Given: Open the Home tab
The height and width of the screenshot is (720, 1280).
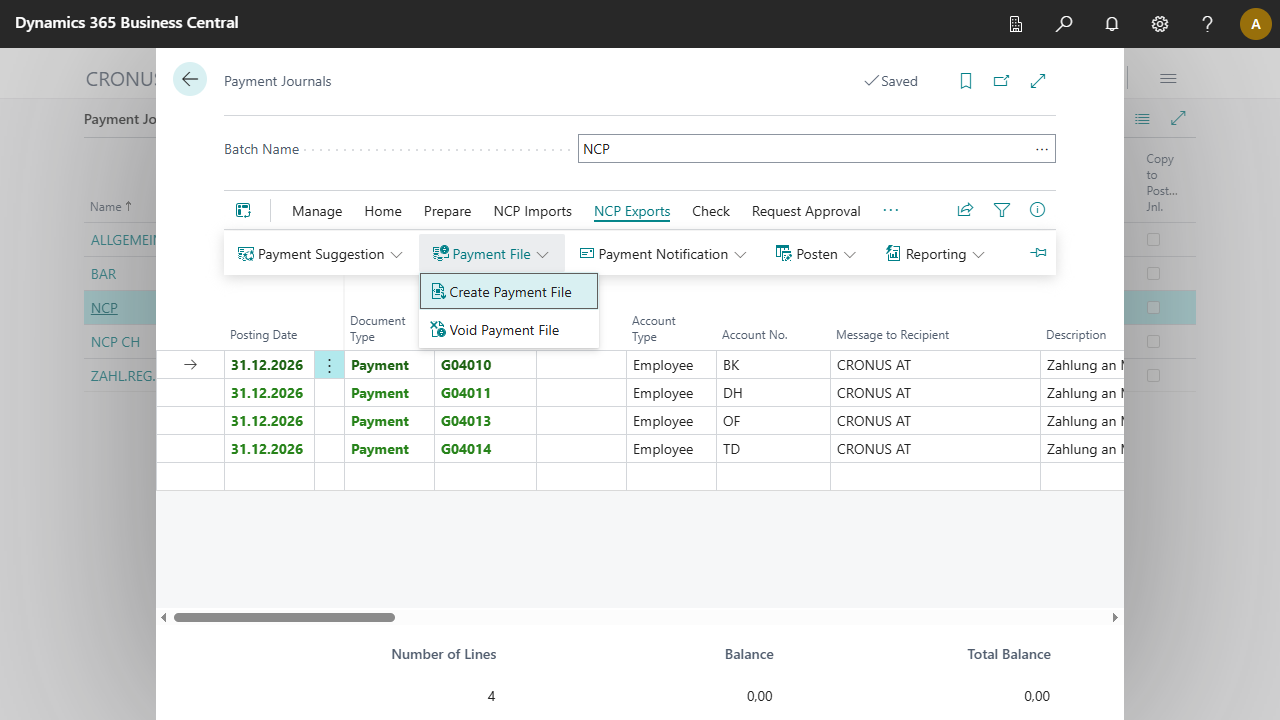Looking at the screenshot, I should (383, 211).
